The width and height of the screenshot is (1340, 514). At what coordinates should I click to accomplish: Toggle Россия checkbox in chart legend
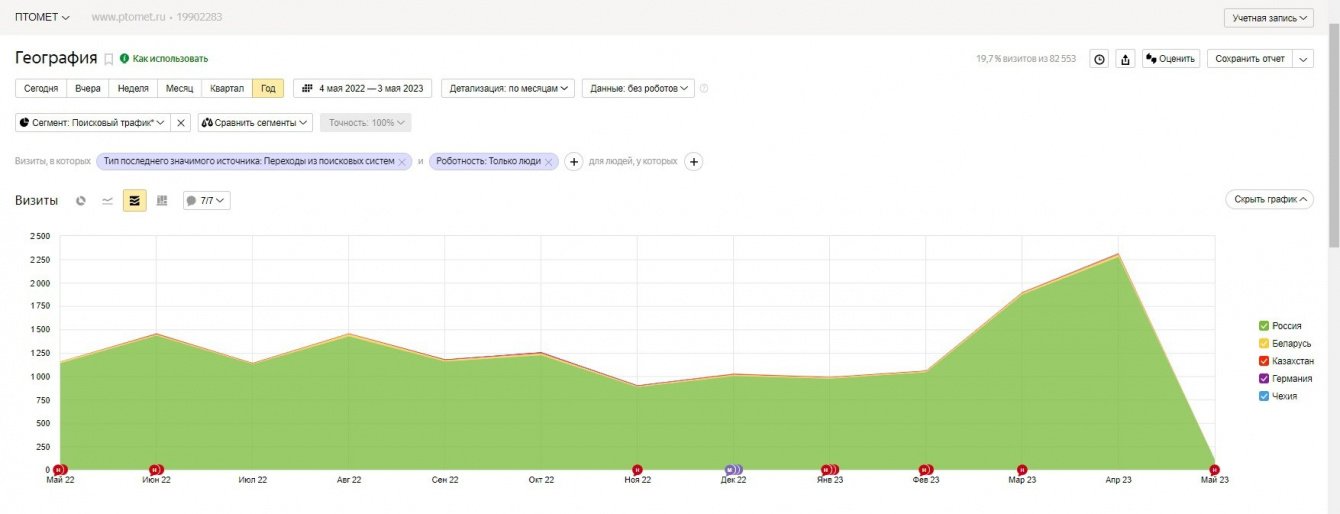pyautogui.click(x=1264, y=326)
